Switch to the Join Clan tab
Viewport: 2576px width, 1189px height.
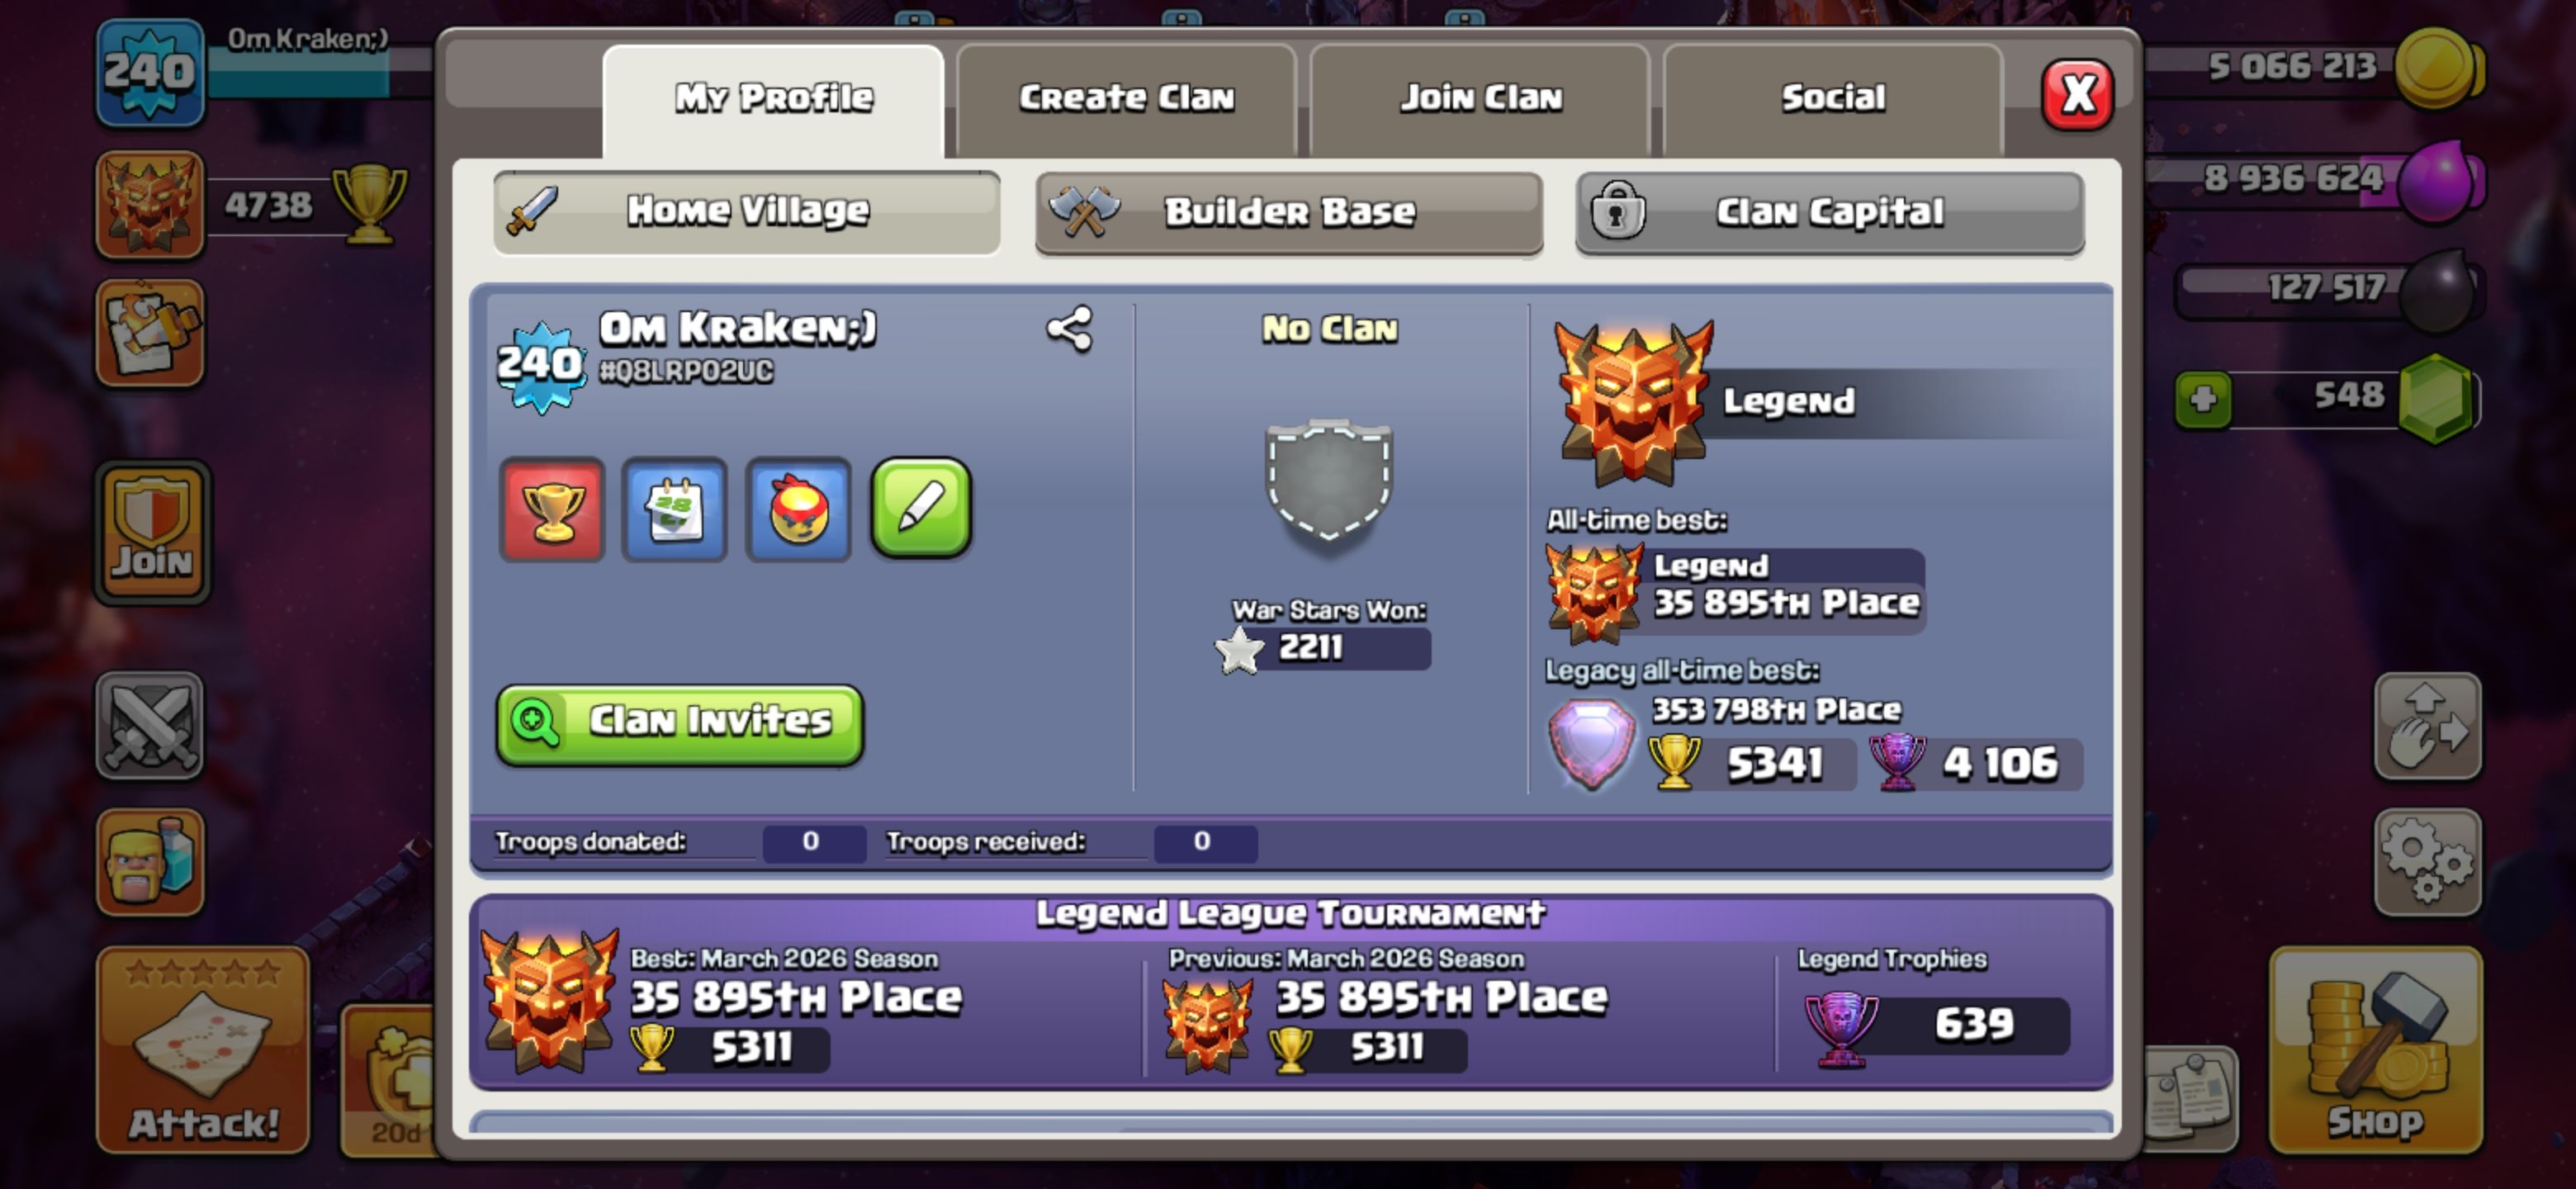1480,98
